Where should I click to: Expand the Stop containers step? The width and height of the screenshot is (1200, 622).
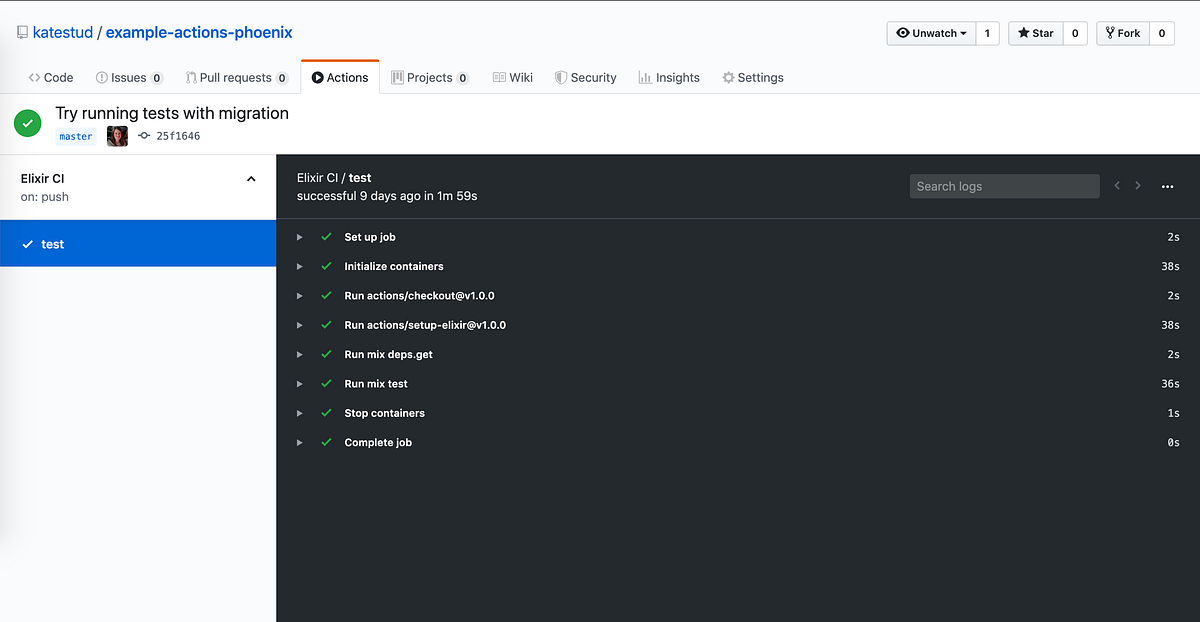click(298, 412)
